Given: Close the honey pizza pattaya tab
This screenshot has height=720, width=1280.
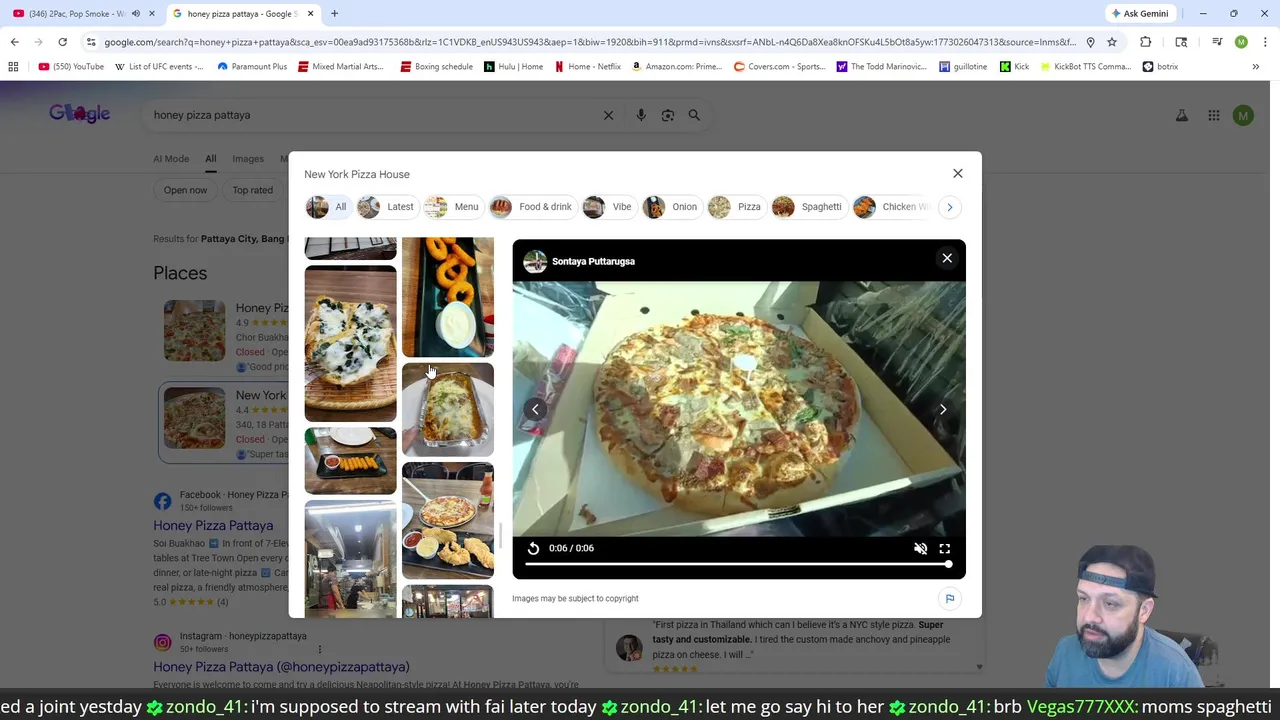Looking at the screenshot, I should 310,14.
